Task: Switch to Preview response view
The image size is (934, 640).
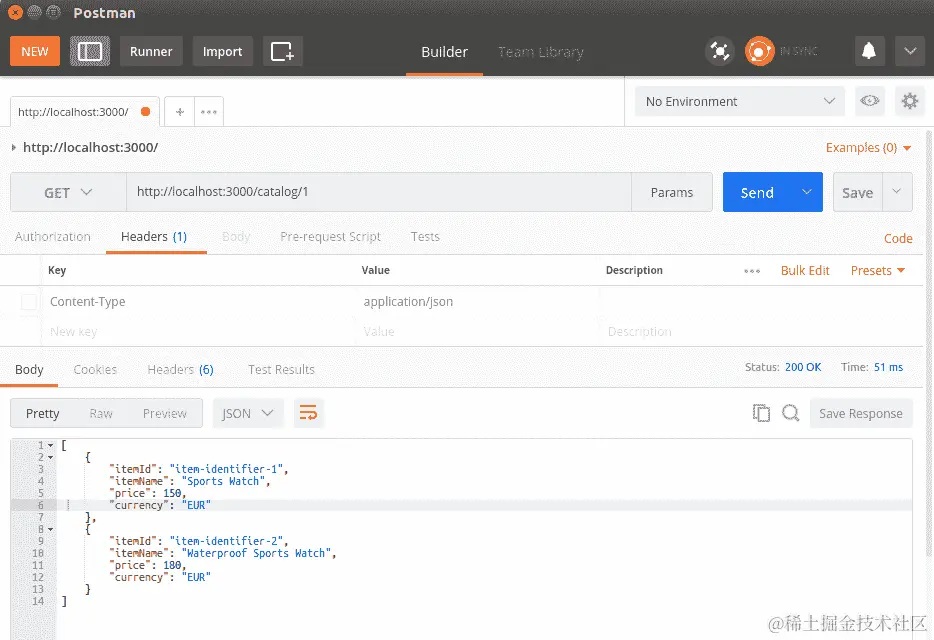Action: pyautogui.click(x=164, y=413)
